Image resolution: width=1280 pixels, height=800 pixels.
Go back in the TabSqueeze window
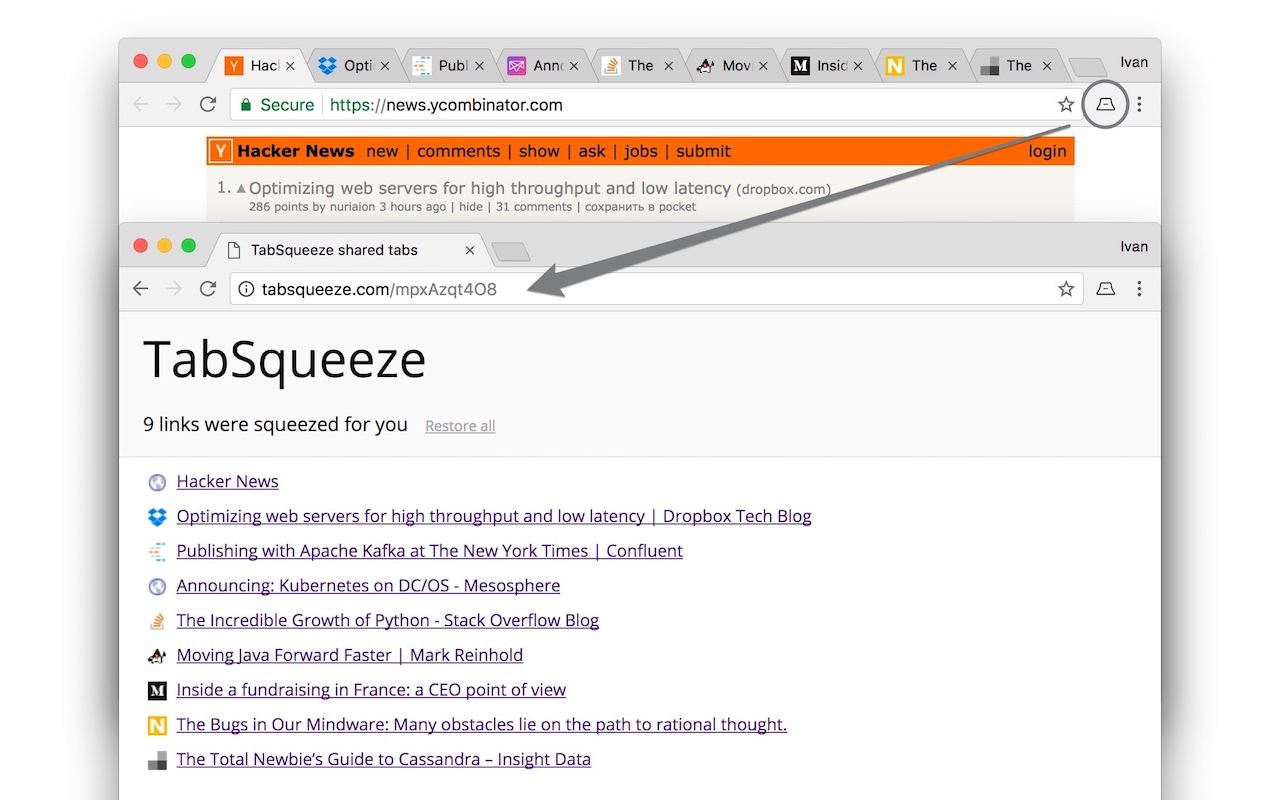[140, 289]
